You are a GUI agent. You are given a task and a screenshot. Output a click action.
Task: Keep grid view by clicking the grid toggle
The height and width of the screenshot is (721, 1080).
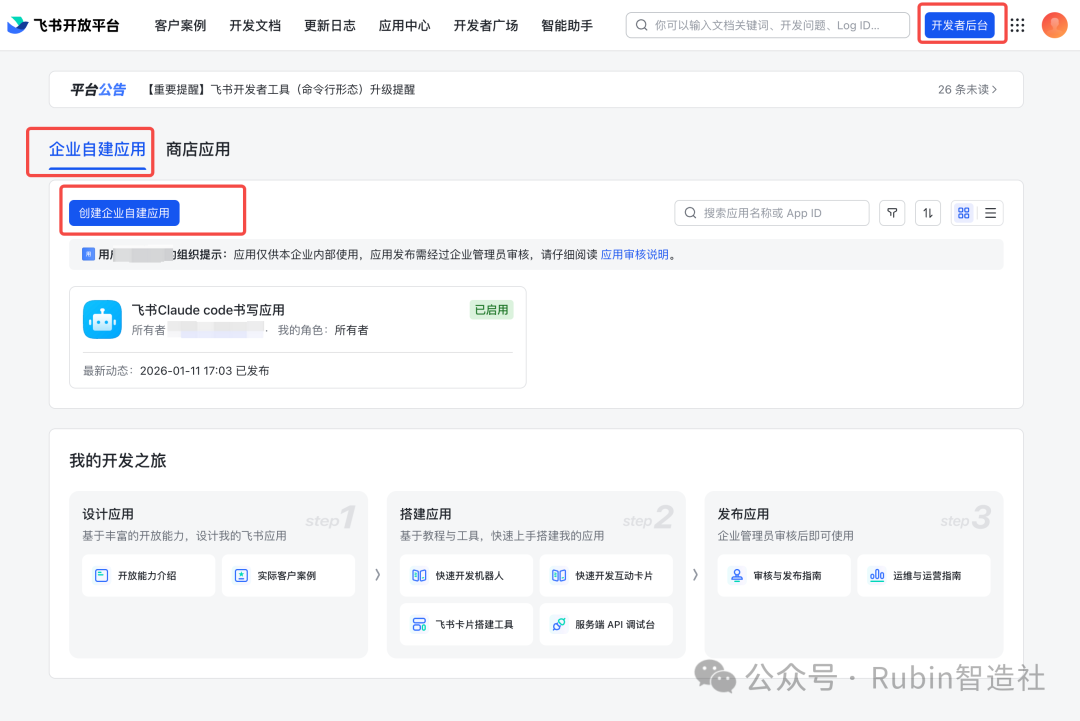(x=963, y=212)
